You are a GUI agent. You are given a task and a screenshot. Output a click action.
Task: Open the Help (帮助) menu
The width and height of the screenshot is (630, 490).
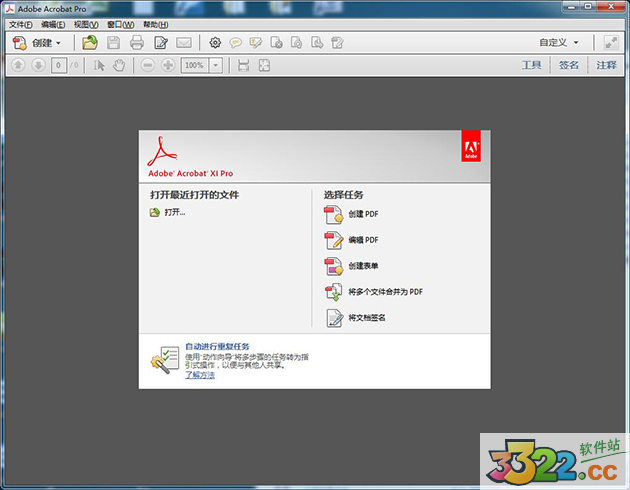[155, 25]
